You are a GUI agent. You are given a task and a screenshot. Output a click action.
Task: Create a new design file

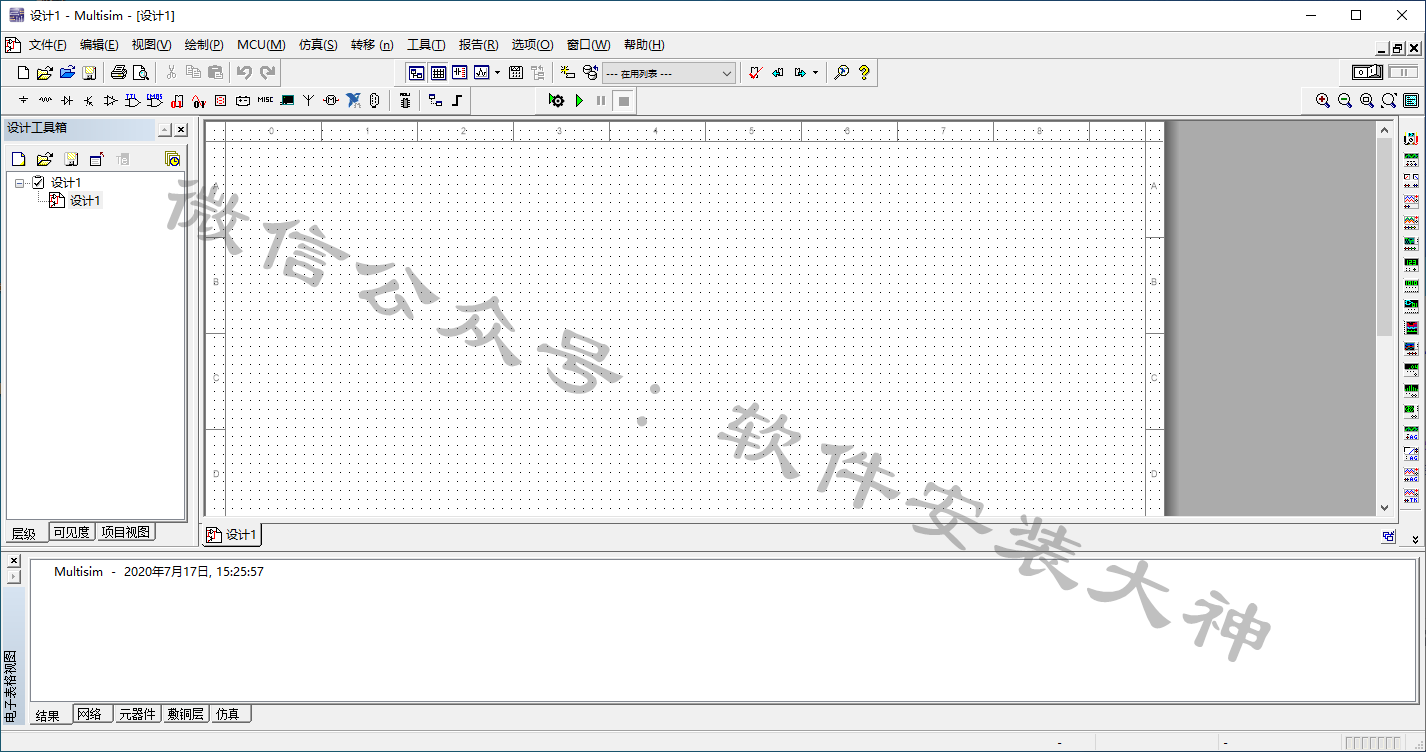pyautogui.click(x=24, y=72)
